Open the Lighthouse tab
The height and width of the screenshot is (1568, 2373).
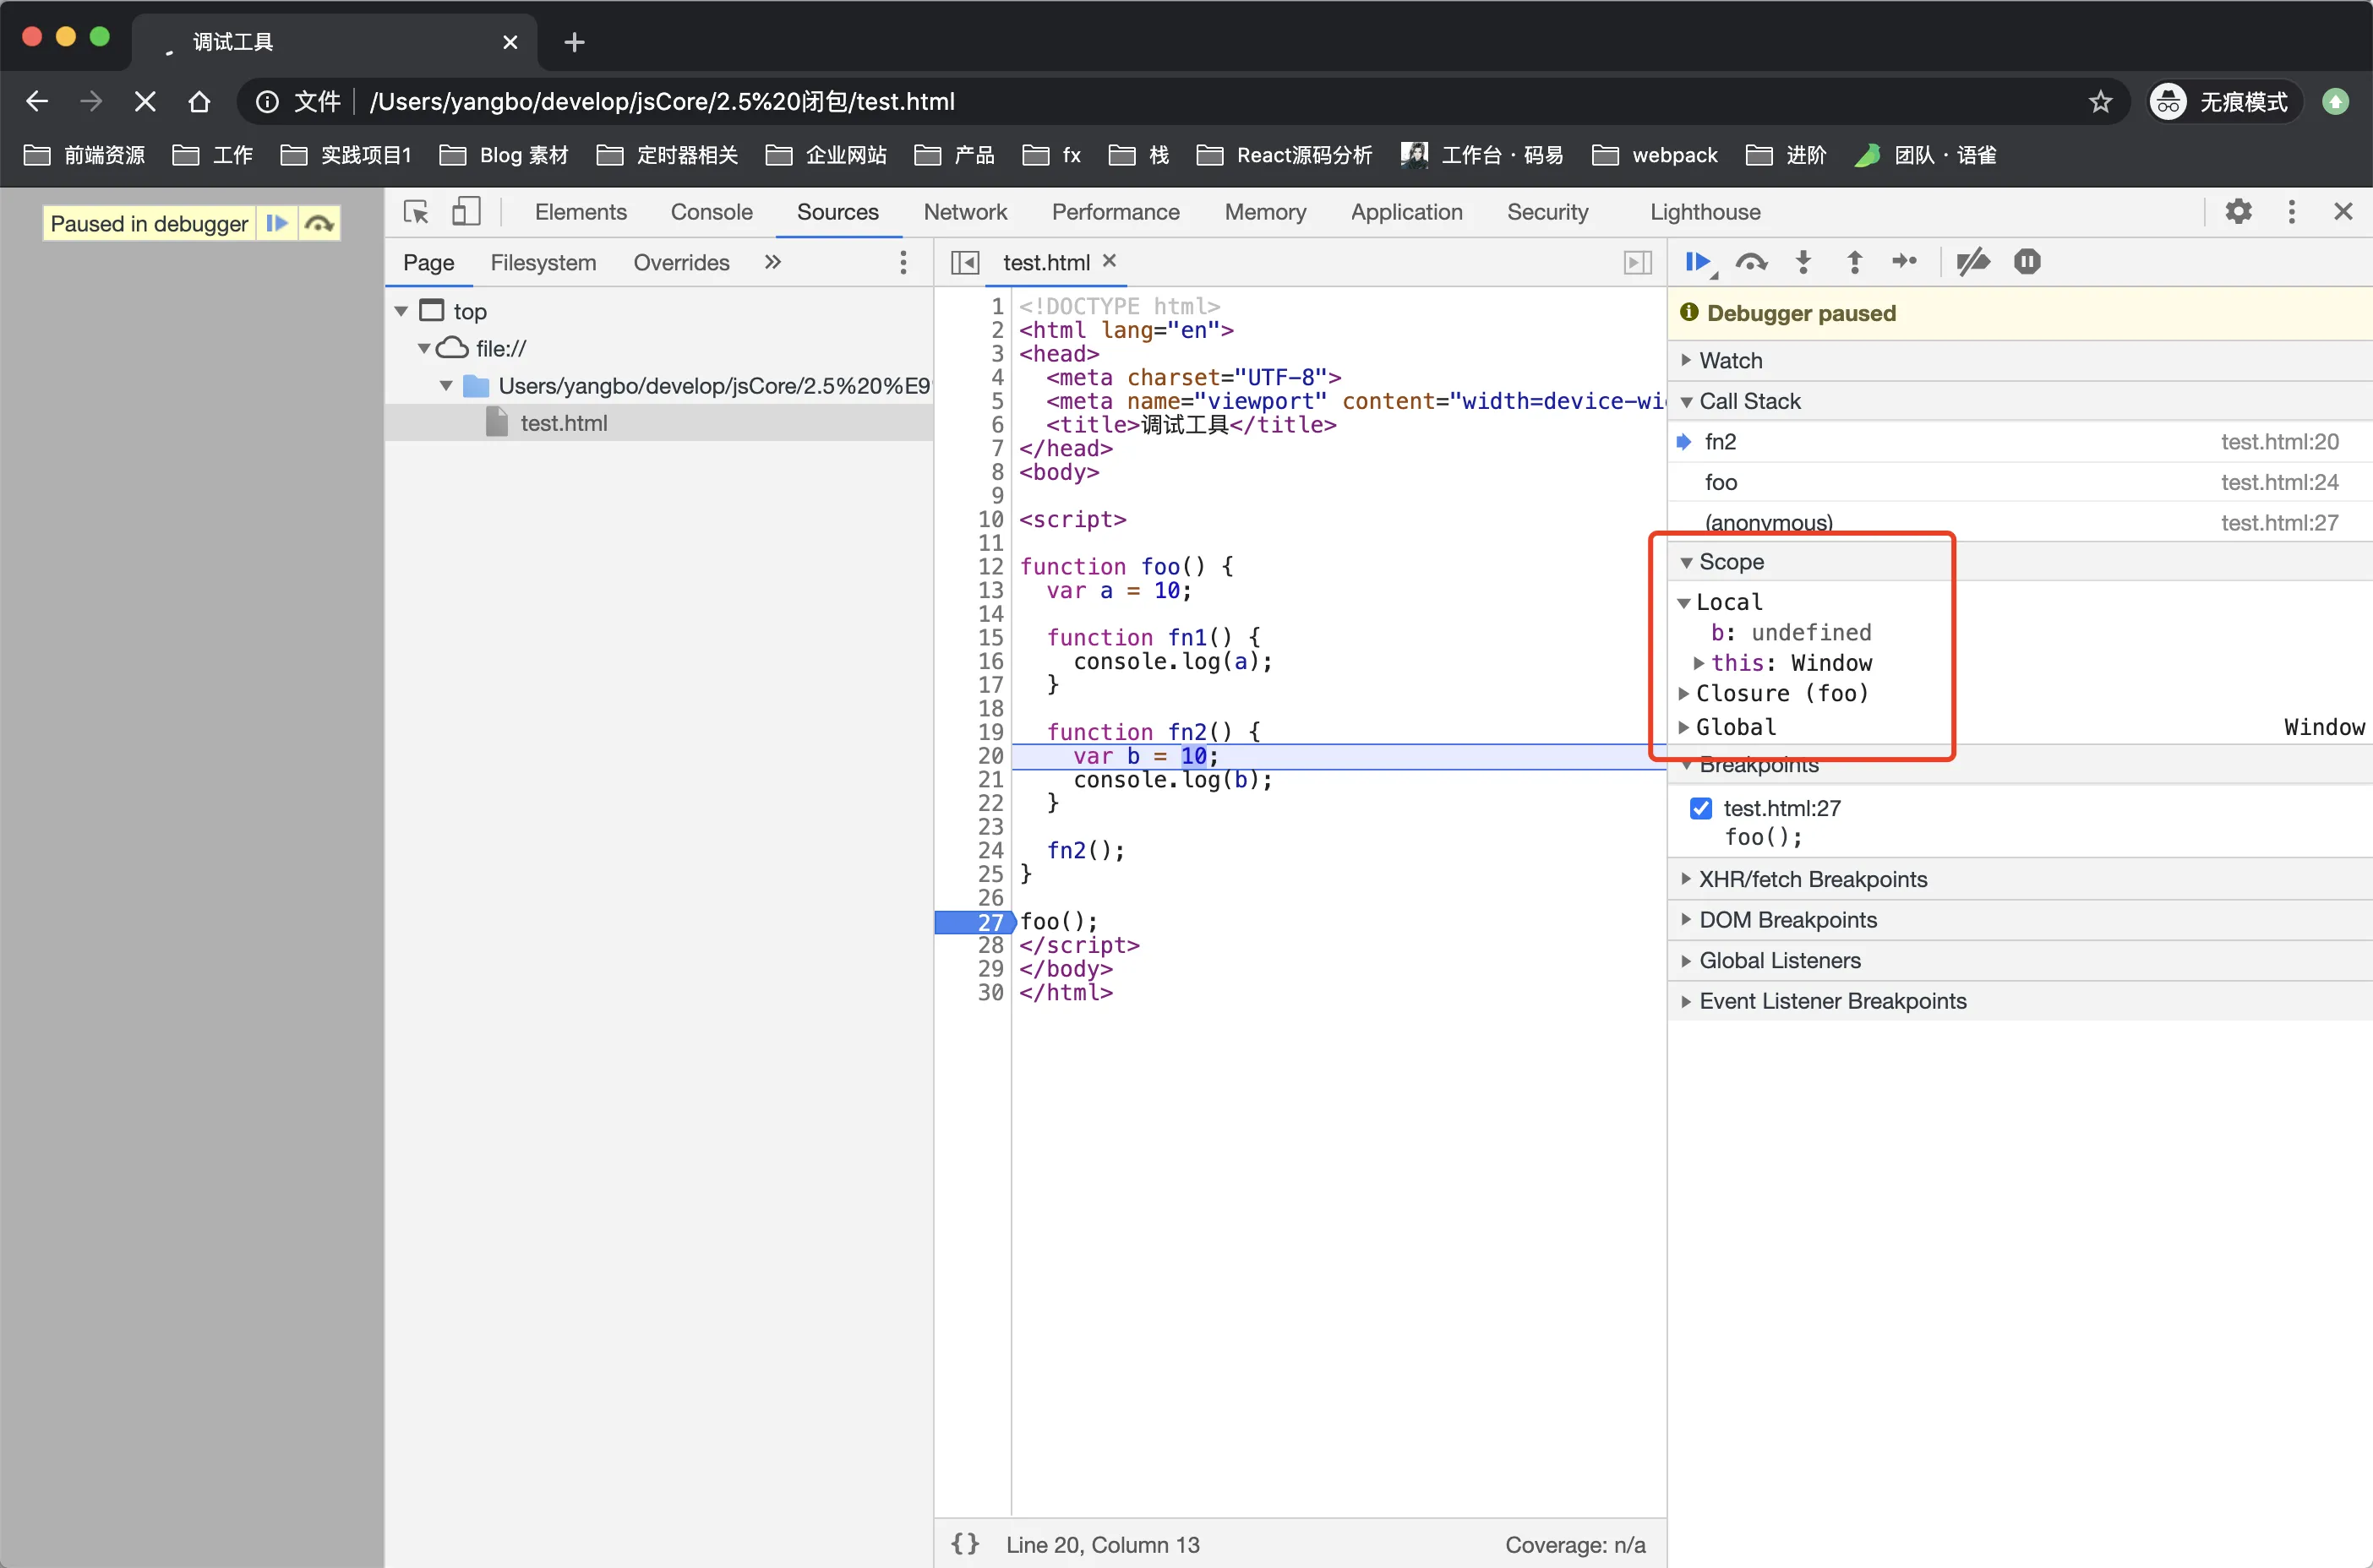(x=1705, y=212)
